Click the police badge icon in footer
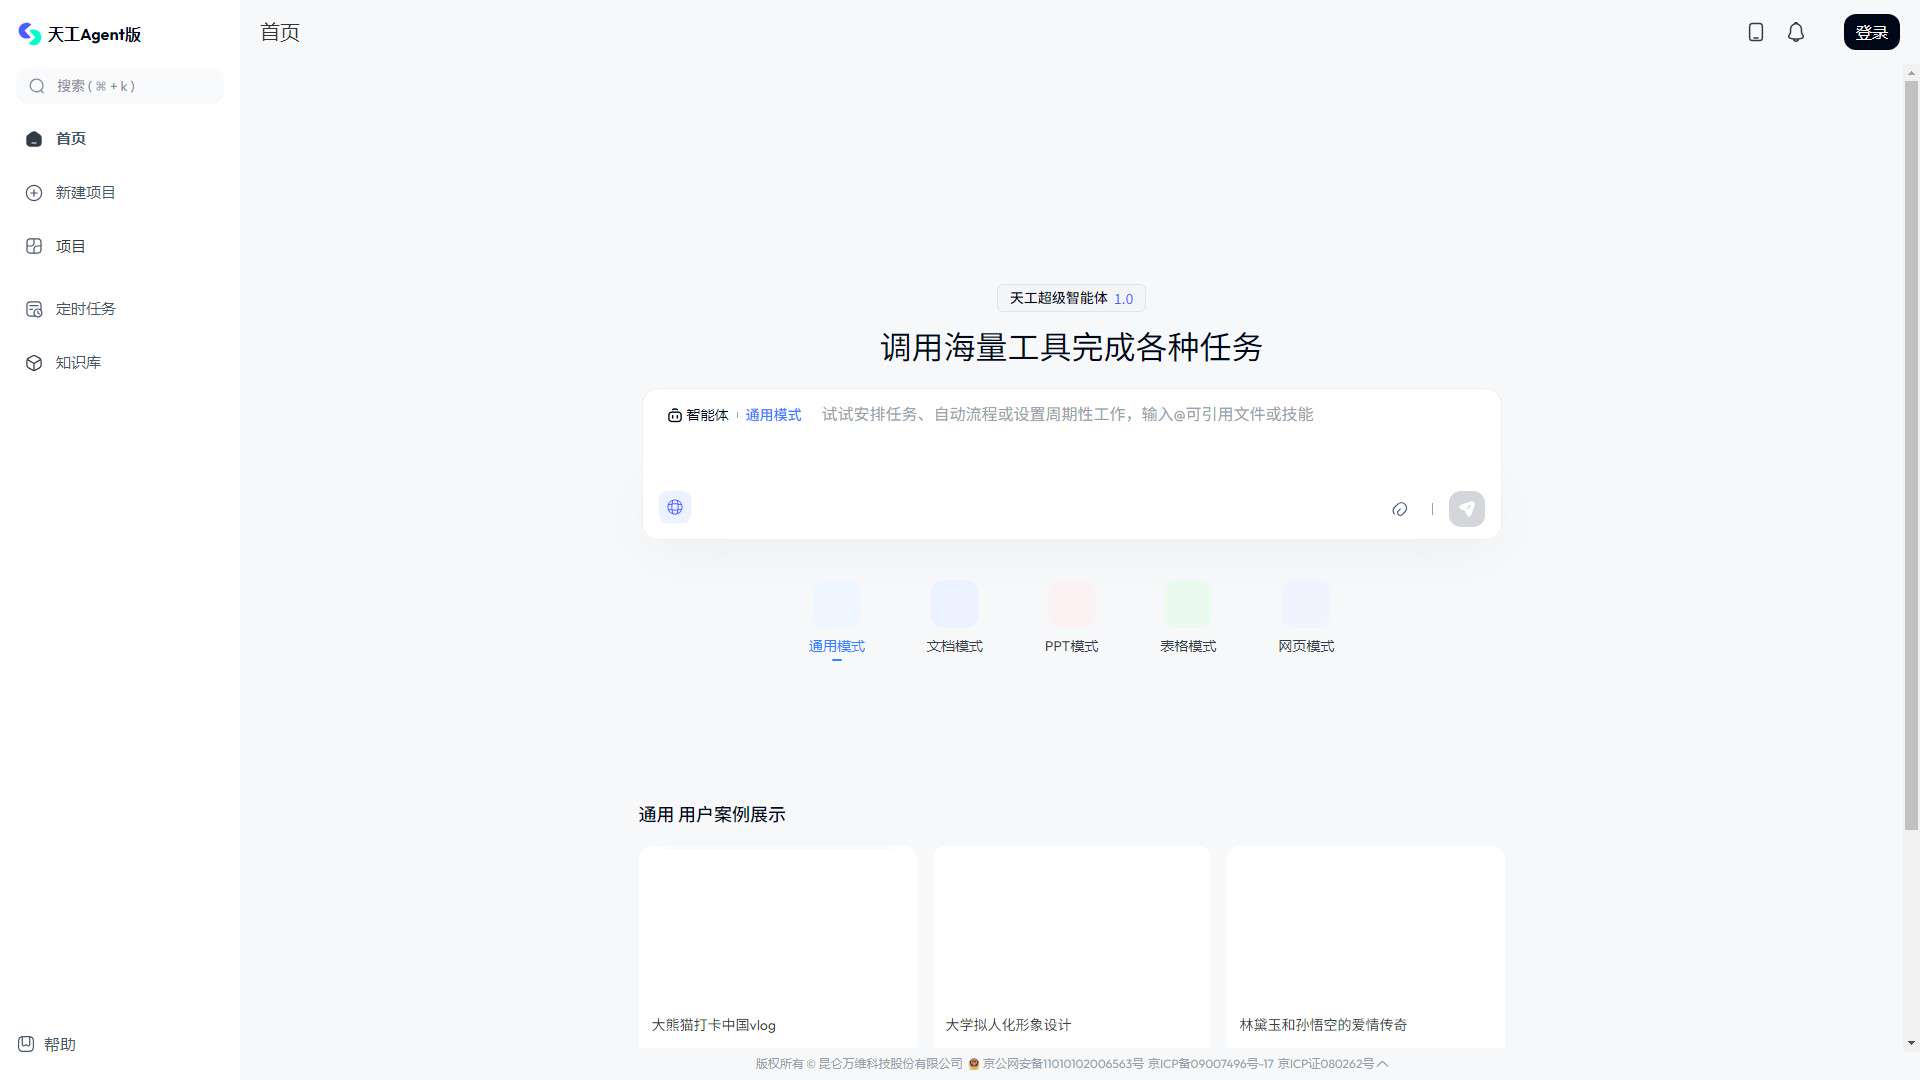Screen dimensions: 1920x1080 pos(974,1064)
